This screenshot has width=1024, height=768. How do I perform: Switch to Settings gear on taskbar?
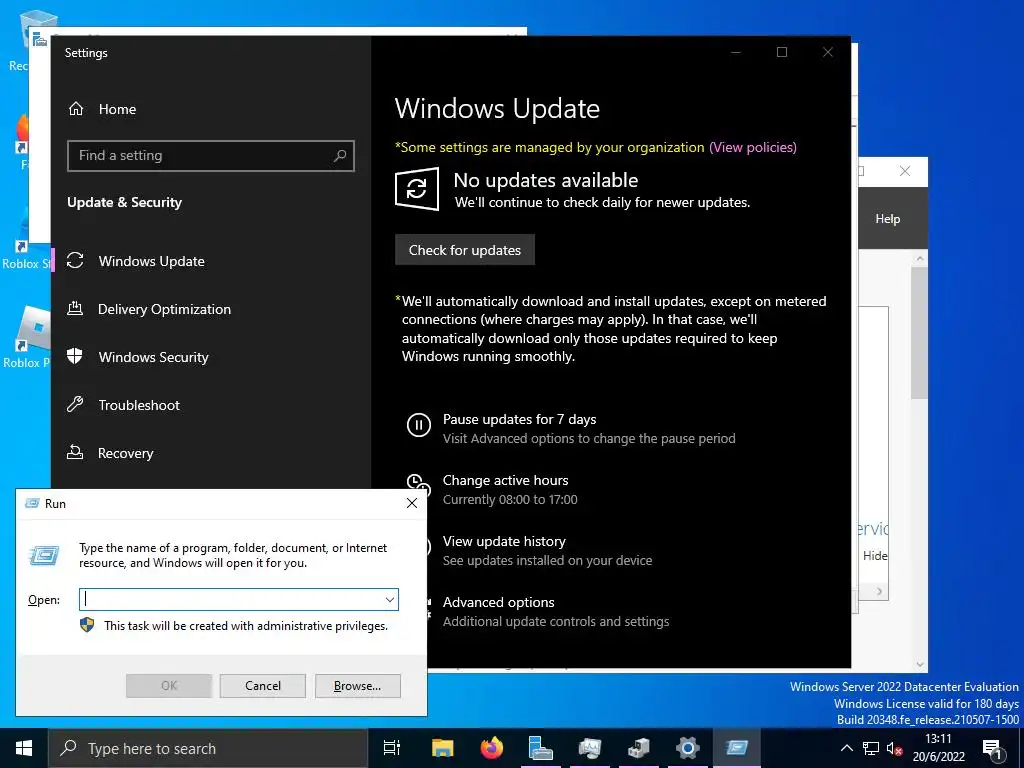(x=687, y=748)
